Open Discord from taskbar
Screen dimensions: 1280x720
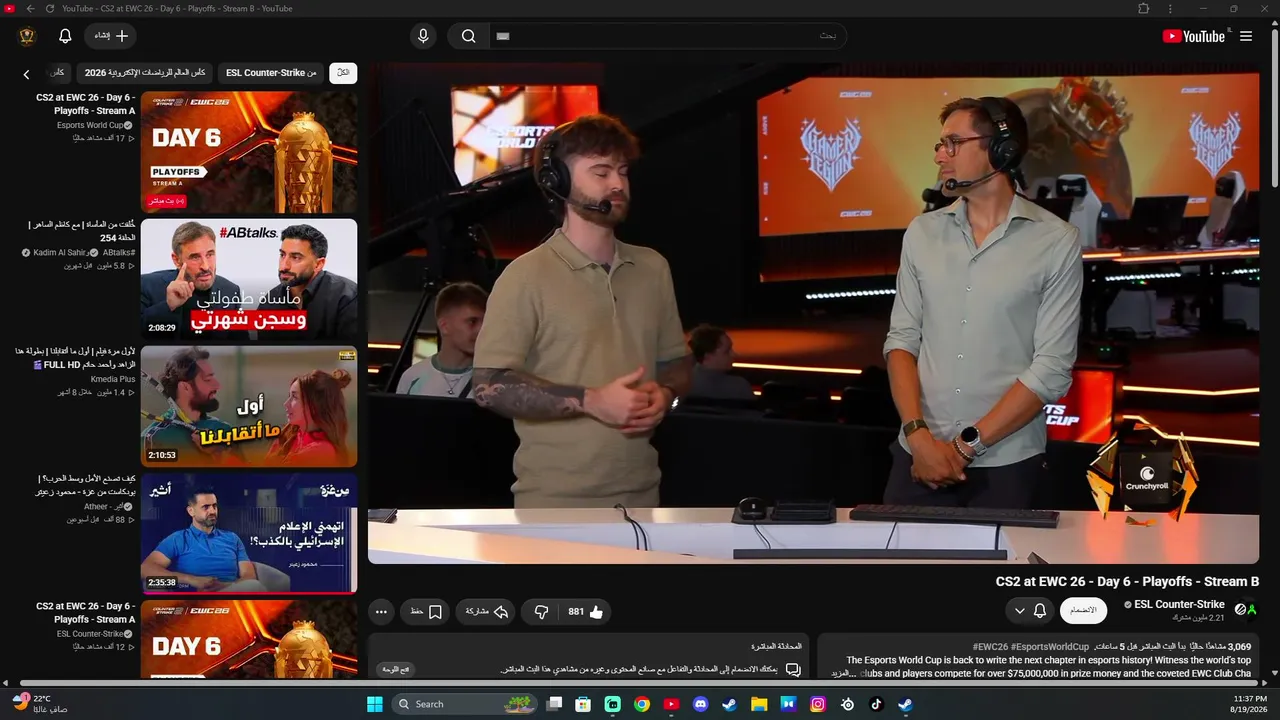coord(701,704)
